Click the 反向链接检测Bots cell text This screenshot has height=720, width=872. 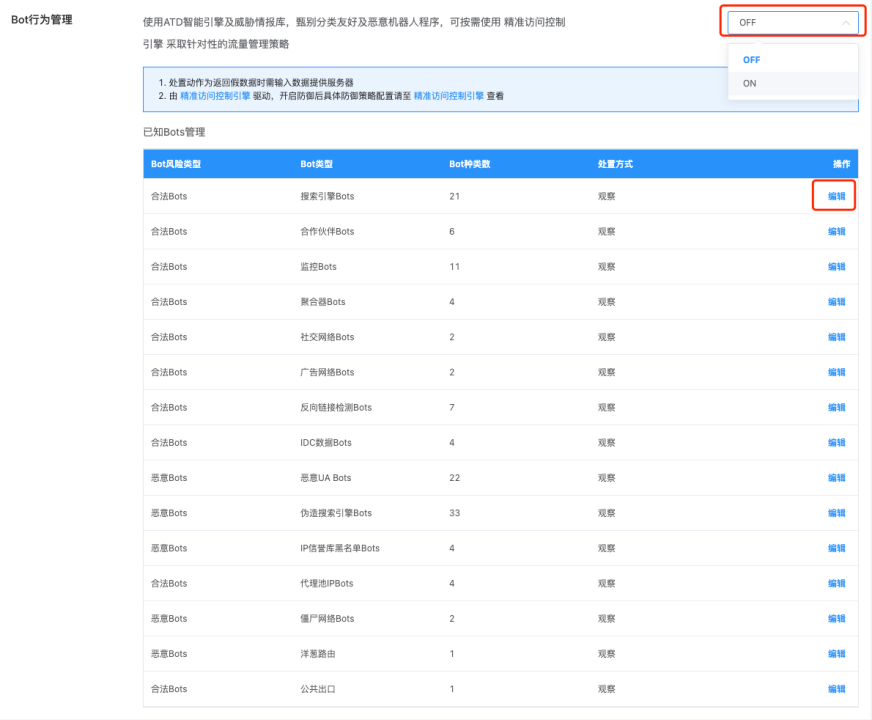[x=336, y=407]
